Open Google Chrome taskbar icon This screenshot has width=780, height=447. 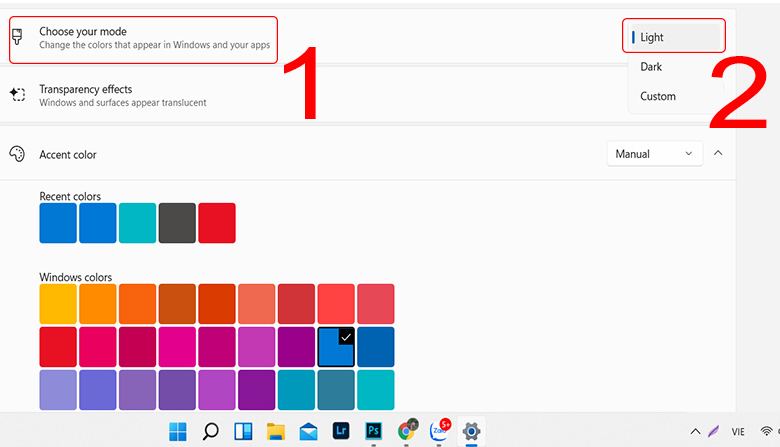tap(407, 430)
